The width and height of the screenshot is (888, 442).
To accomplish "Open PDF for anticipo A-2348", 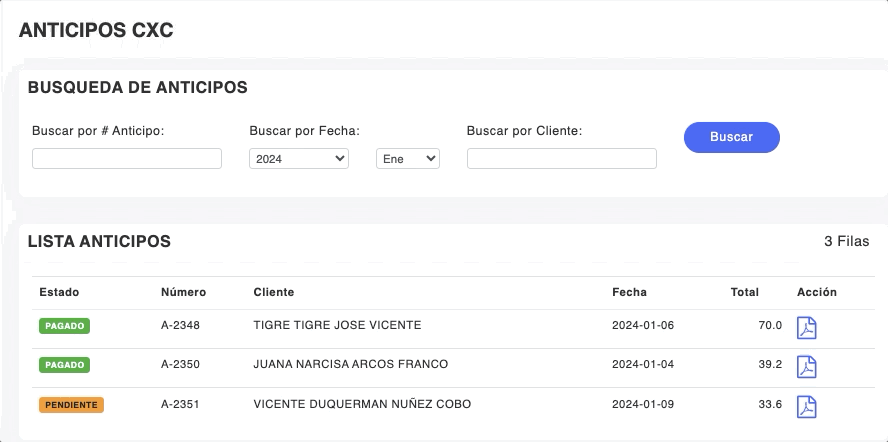I will coord(806,328).
